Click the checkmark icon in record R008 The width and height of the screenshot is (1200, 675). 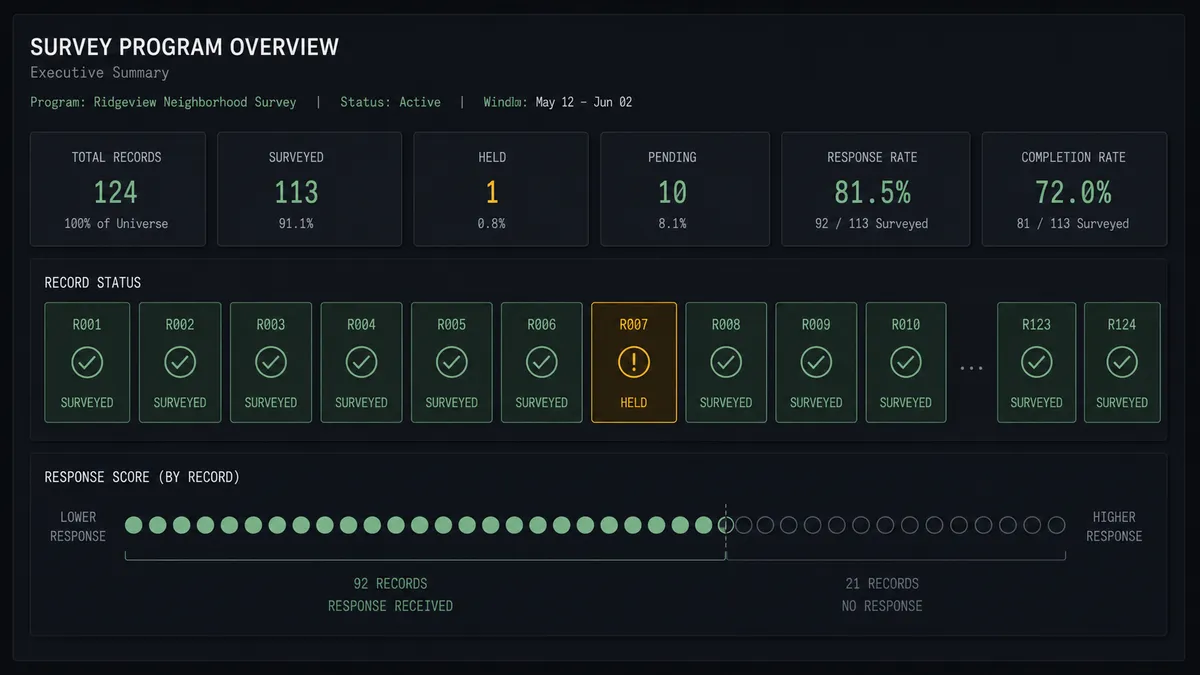pyautogui.click(x=726, y=363)
